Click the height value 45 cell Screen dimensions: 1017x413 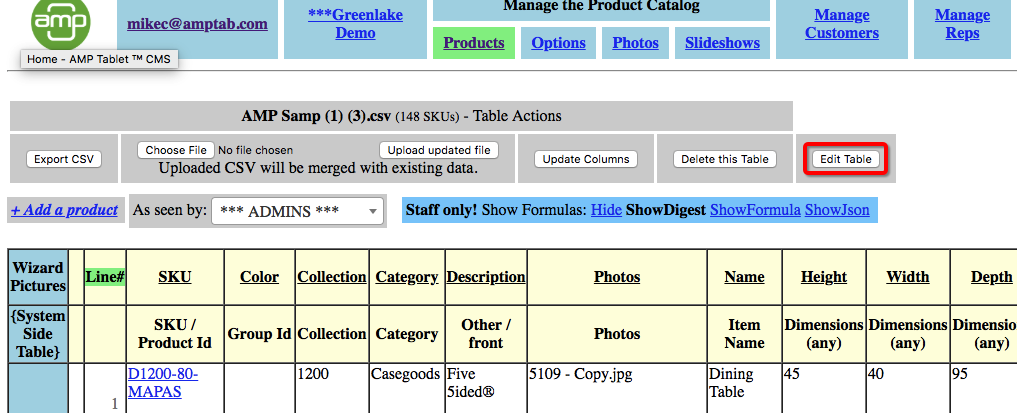click(824, 388)
